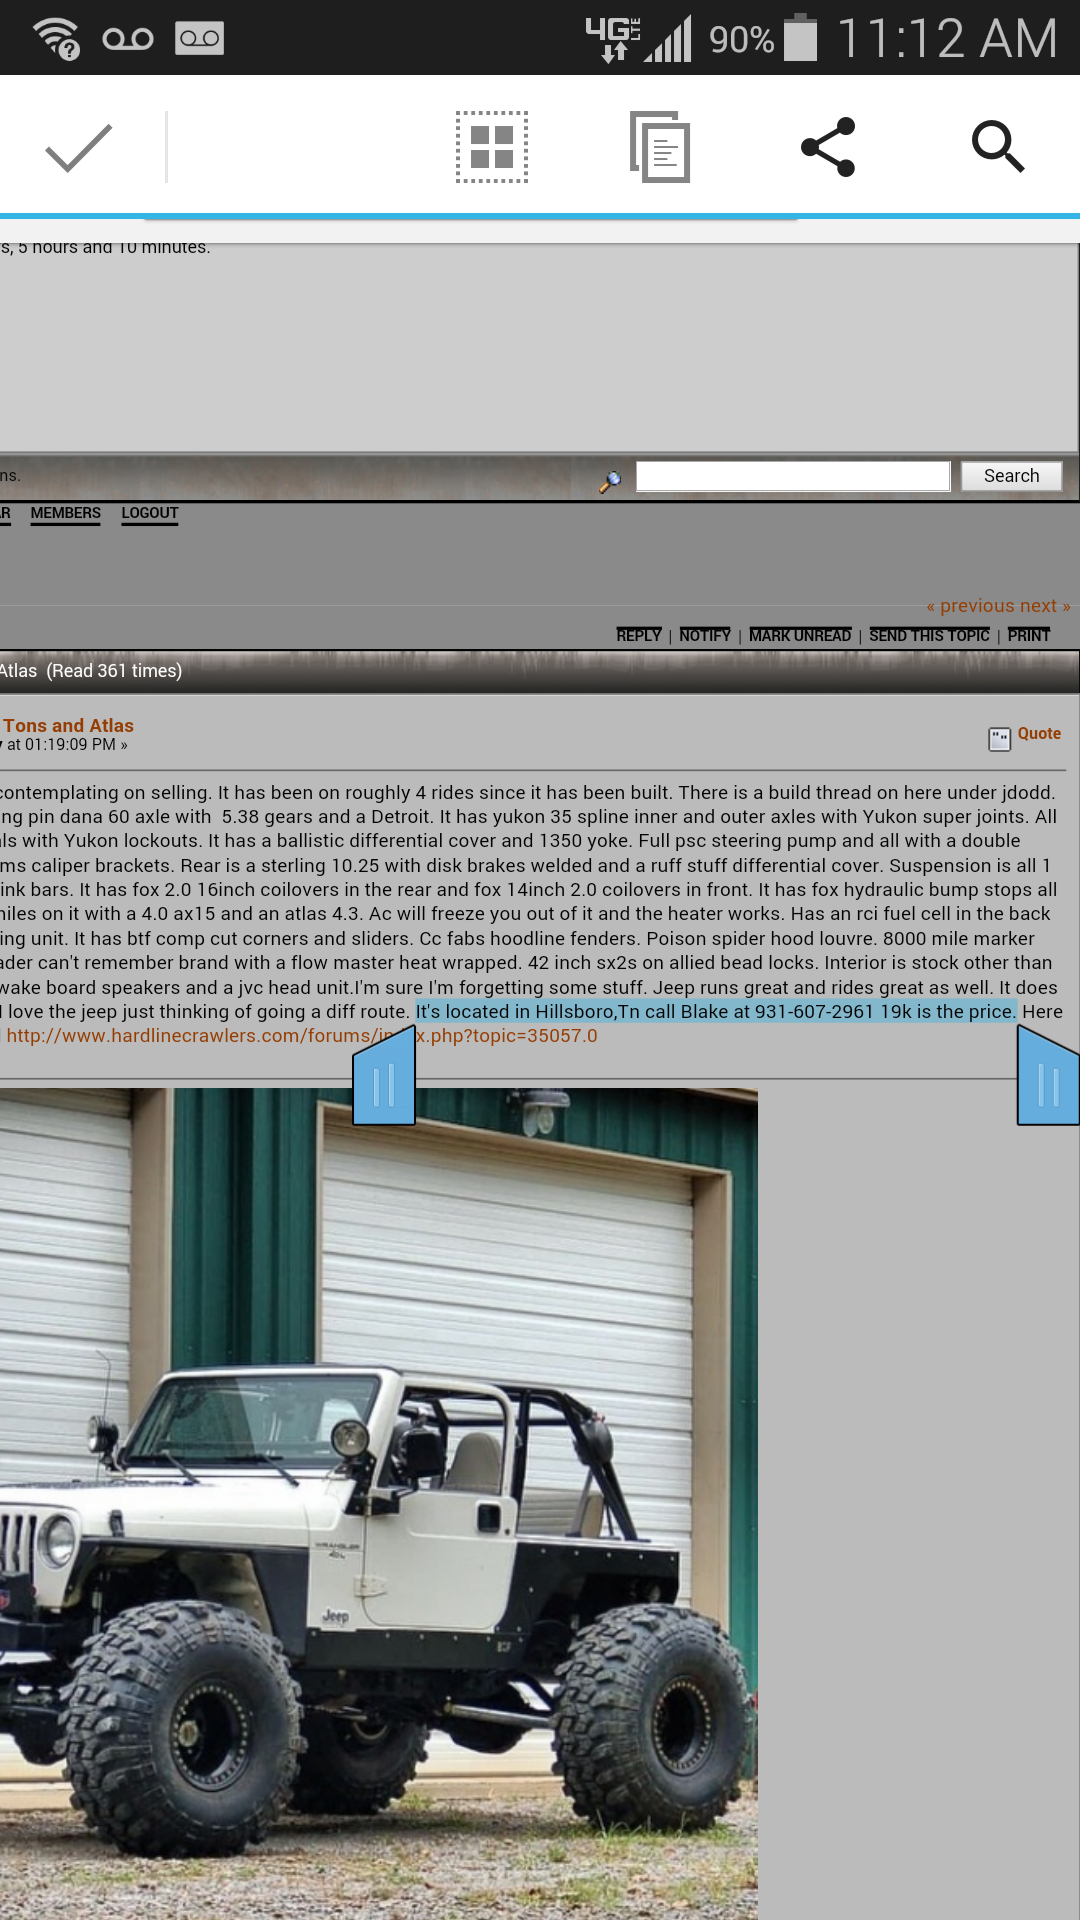The width and height of the screenshot is (1080, 1920).
Task: Click the PRINT link
Action: pos(1029,635)
